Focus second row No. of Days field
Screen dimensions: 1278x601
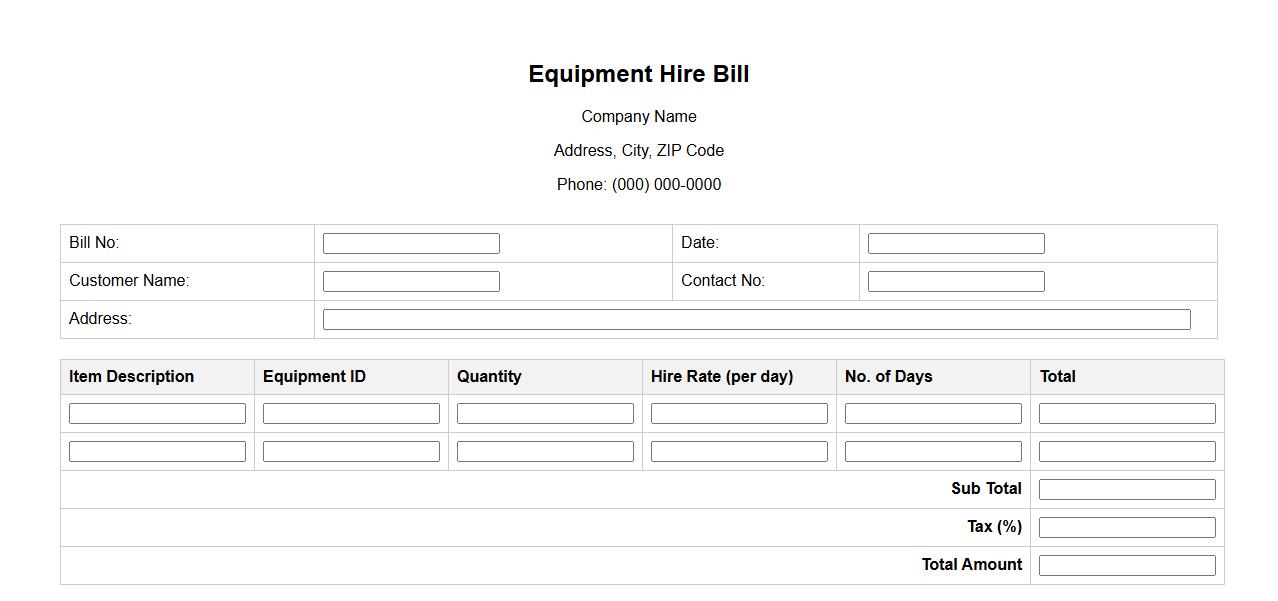point(933,451)
